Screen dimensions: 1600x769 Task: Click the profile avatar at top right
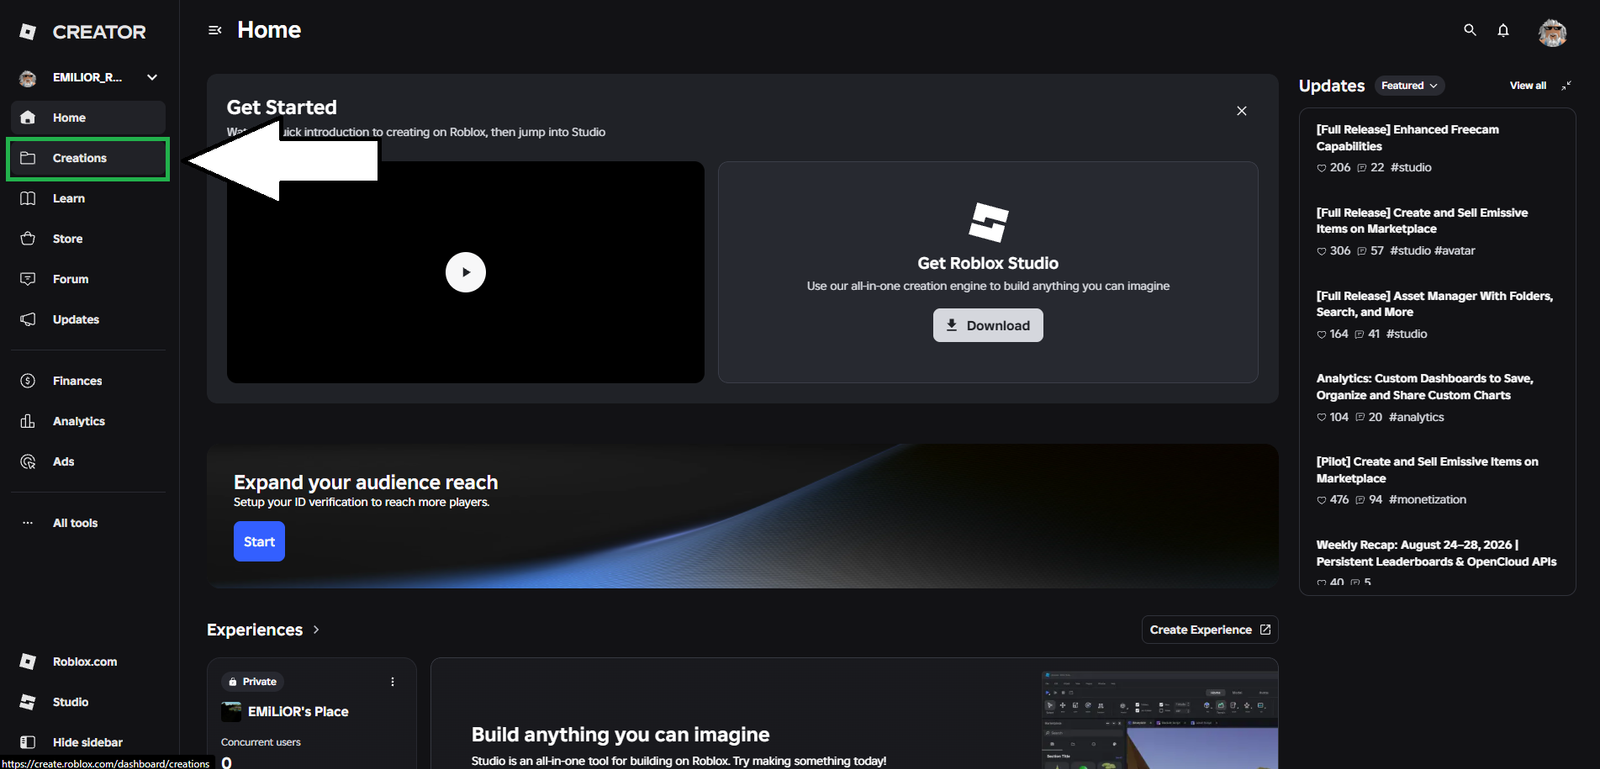point(1552,32)
